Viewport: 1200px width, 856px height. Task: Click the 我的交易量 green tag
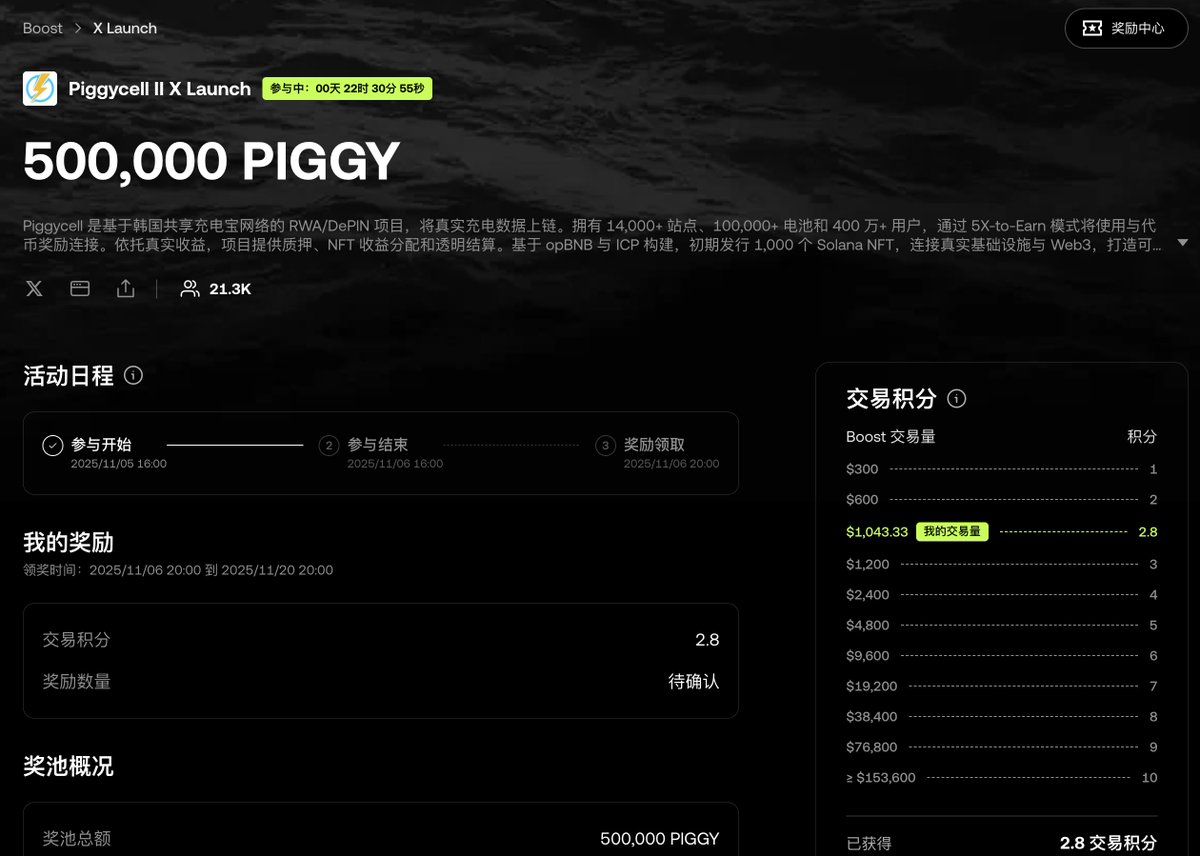(952, 532)
